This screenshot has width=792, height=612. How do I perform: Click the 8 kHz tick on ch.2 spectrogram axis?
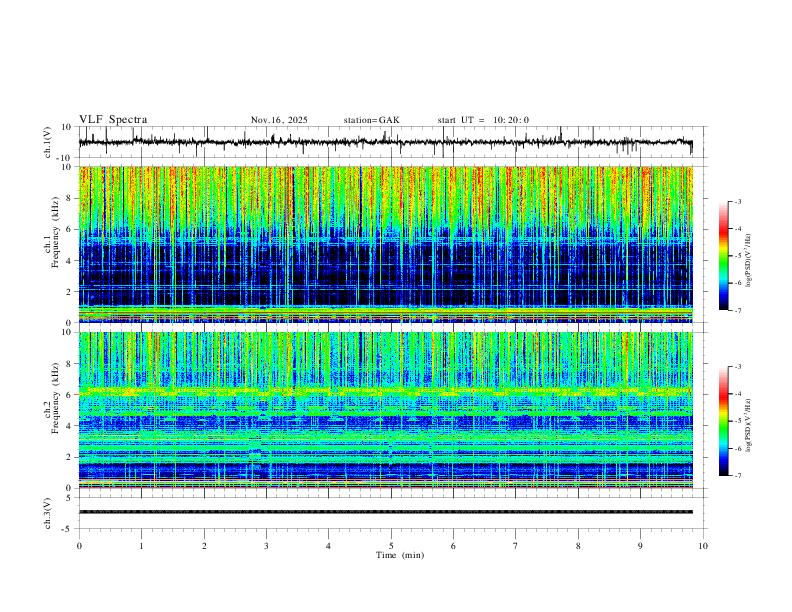tap(71, 364)
